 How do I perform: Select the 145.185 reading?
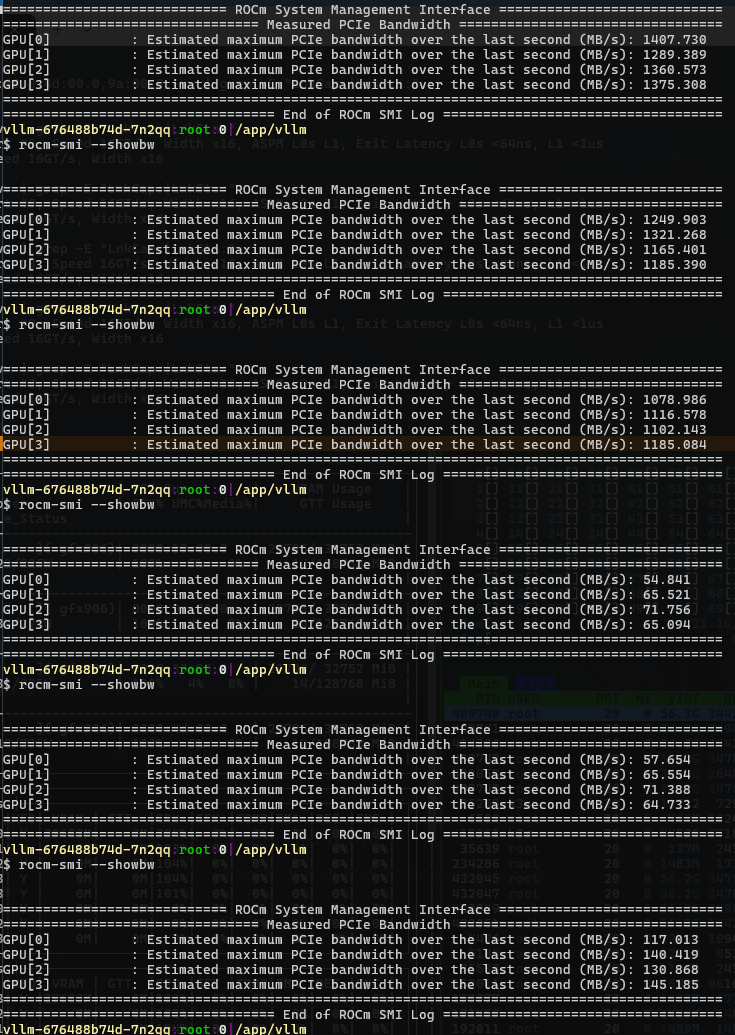tap(670, 985)
